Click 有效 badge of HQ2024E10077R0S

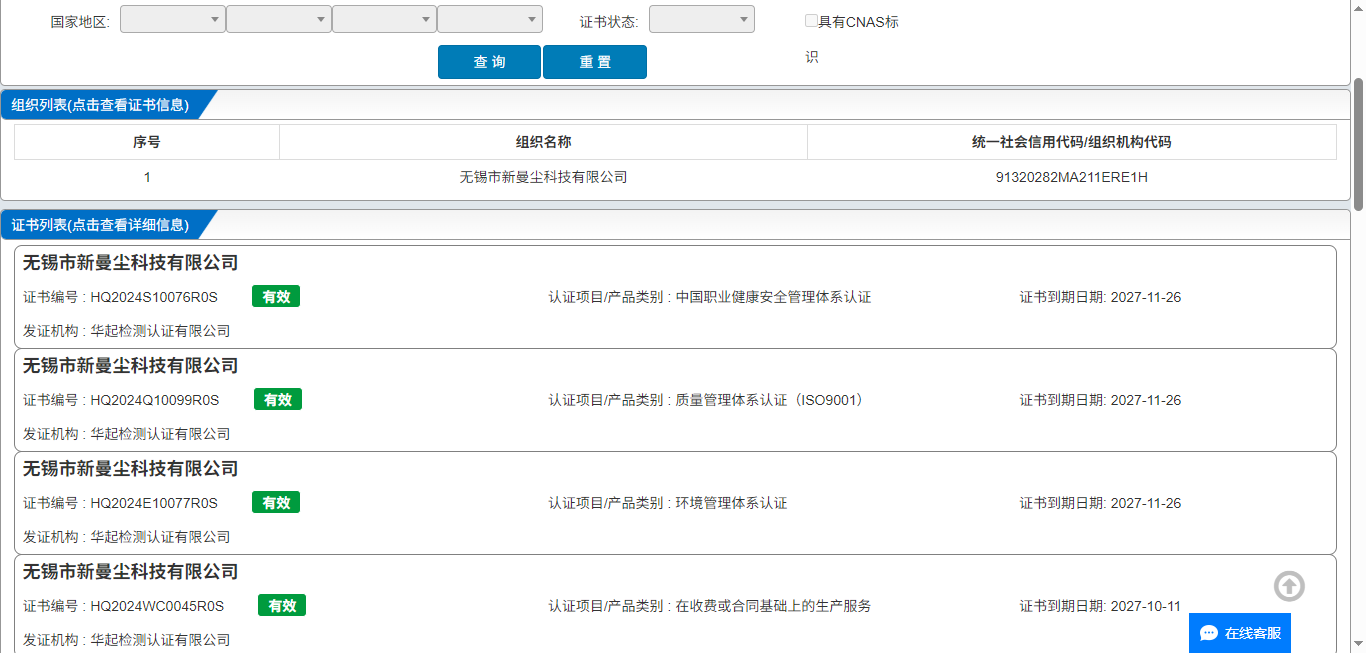pyautogui.click(x=276, y=502)
